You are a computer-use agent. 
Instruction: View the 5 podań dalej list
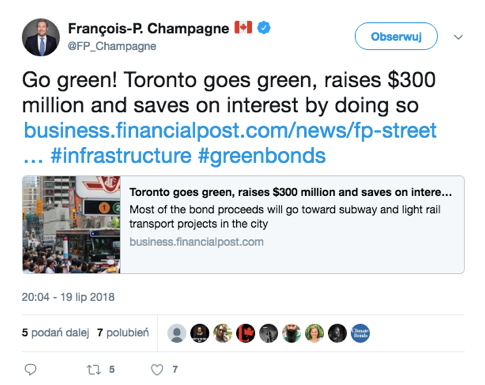[56, 332]
